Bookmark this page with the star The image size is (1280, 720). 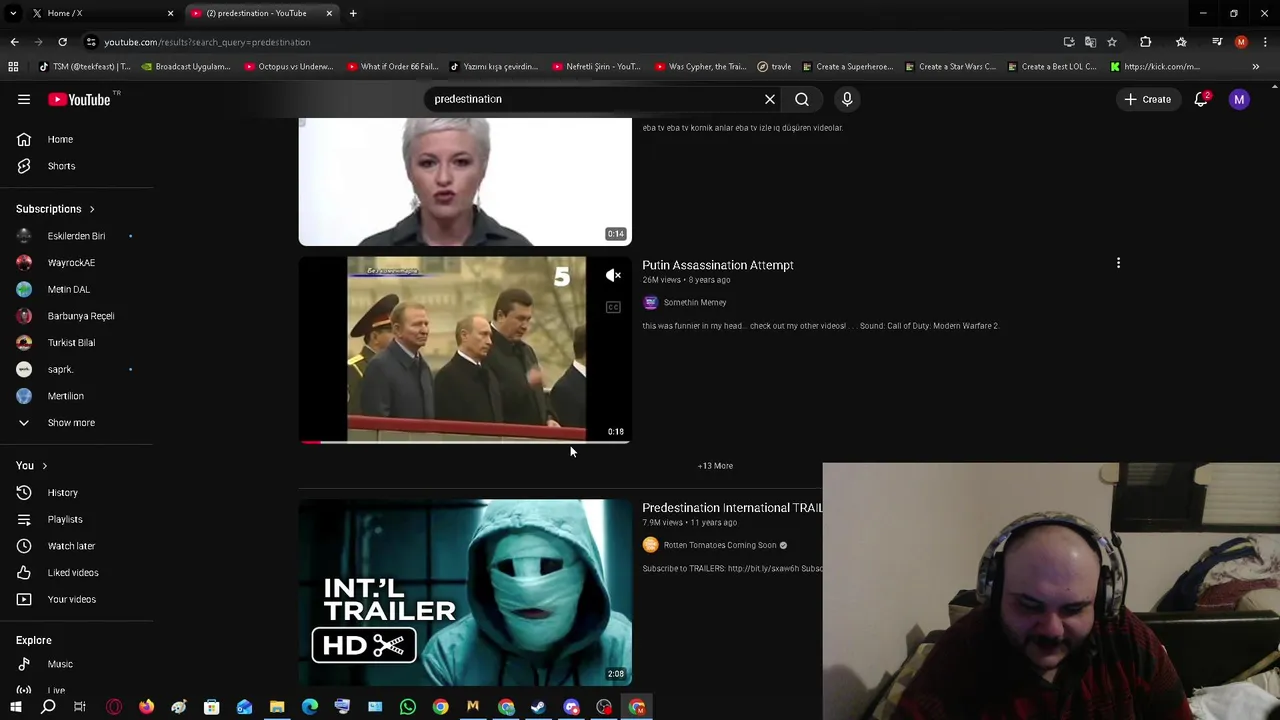tap(1112, 42)
